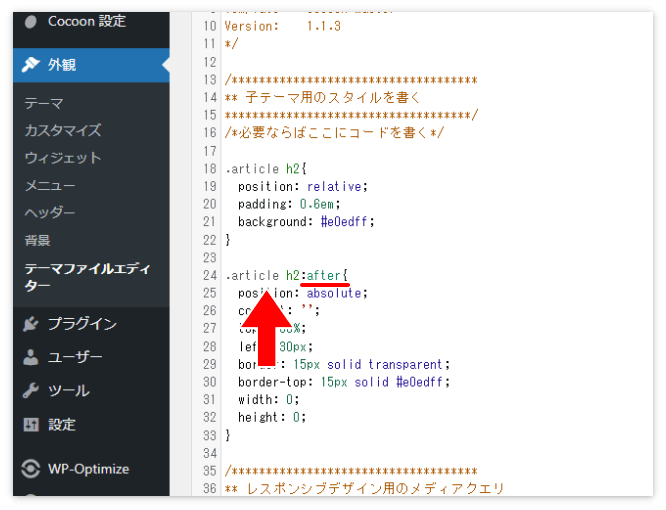Click the ユーザー person icon
The image size is (666, 510).
pyautogui.click(x=31, y=357)
